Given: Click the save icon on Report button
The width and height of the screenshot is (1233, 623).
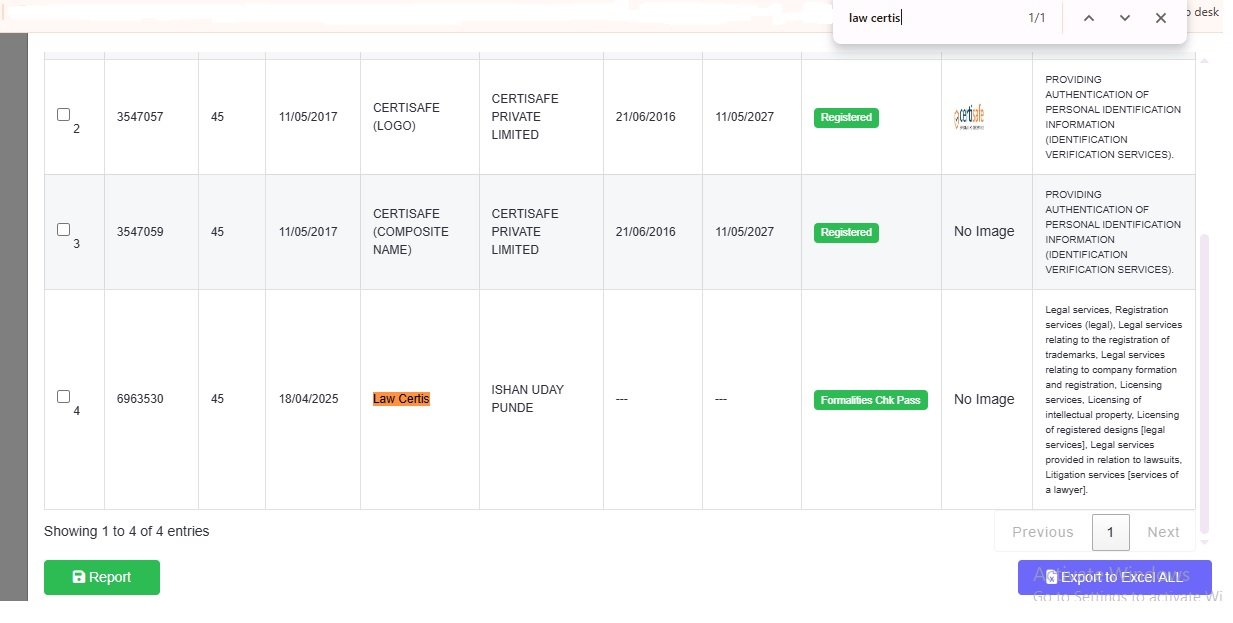Looking at the screenshot, I should (79, 577).
